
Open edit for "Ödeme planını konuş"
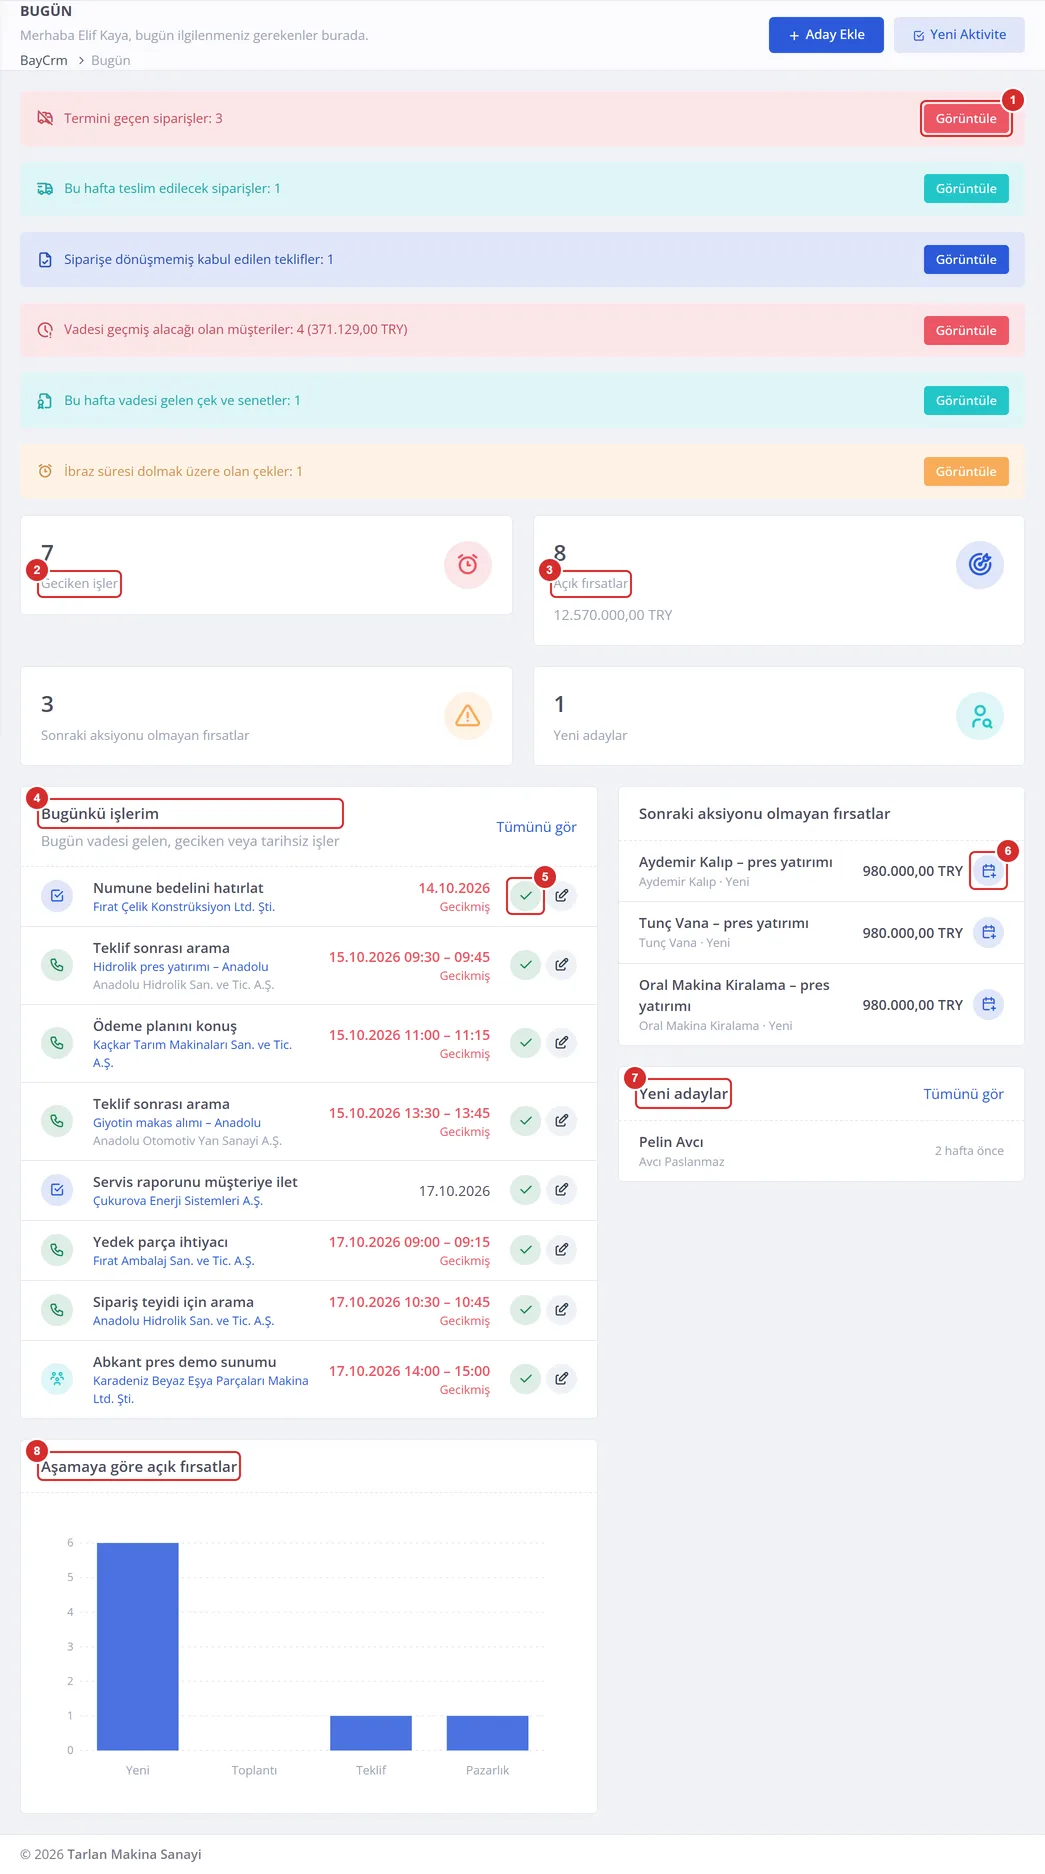pyautogui.click(x=562, y=1043)
